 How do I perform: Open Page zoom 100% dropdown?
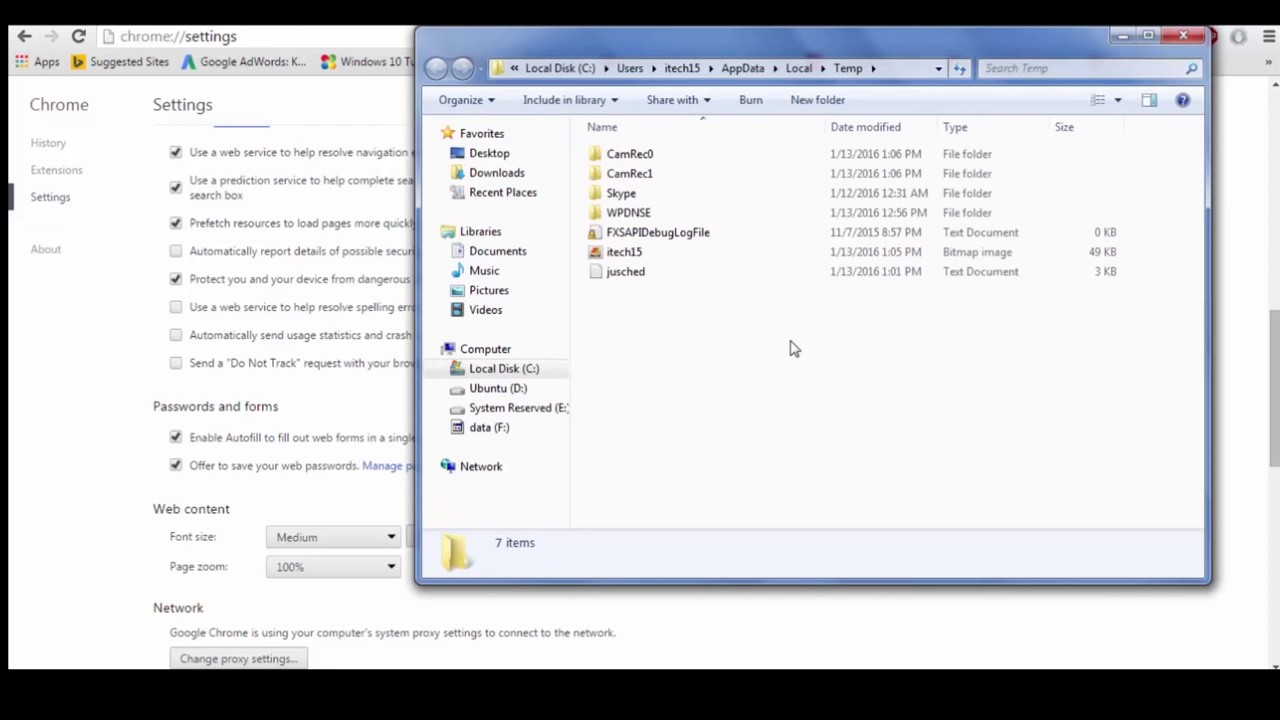(334, 567)
